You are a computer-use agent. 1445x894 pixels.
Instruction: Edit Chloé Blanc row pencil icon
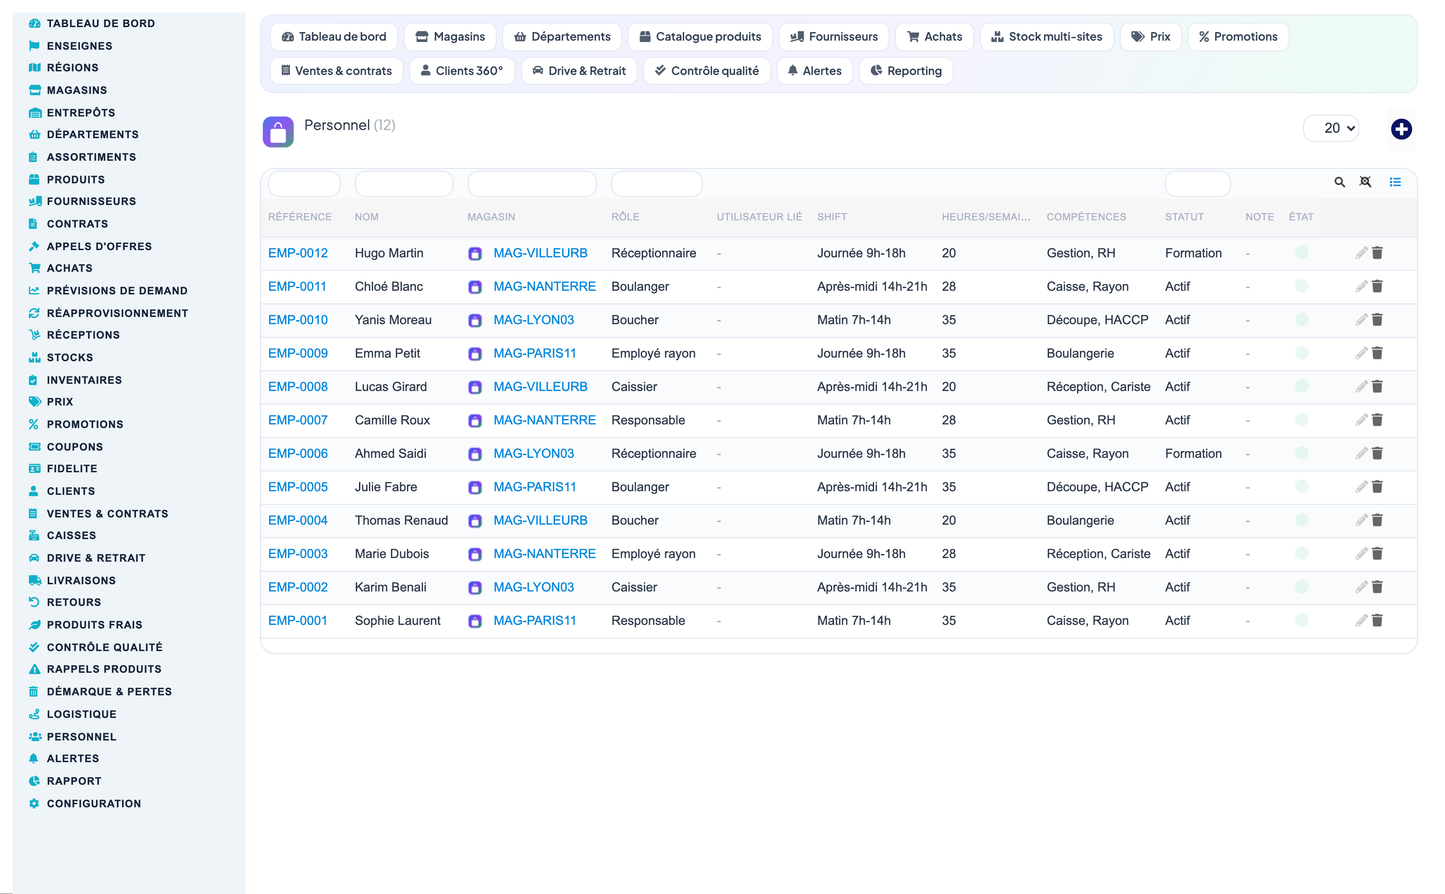coord(1361,286)
